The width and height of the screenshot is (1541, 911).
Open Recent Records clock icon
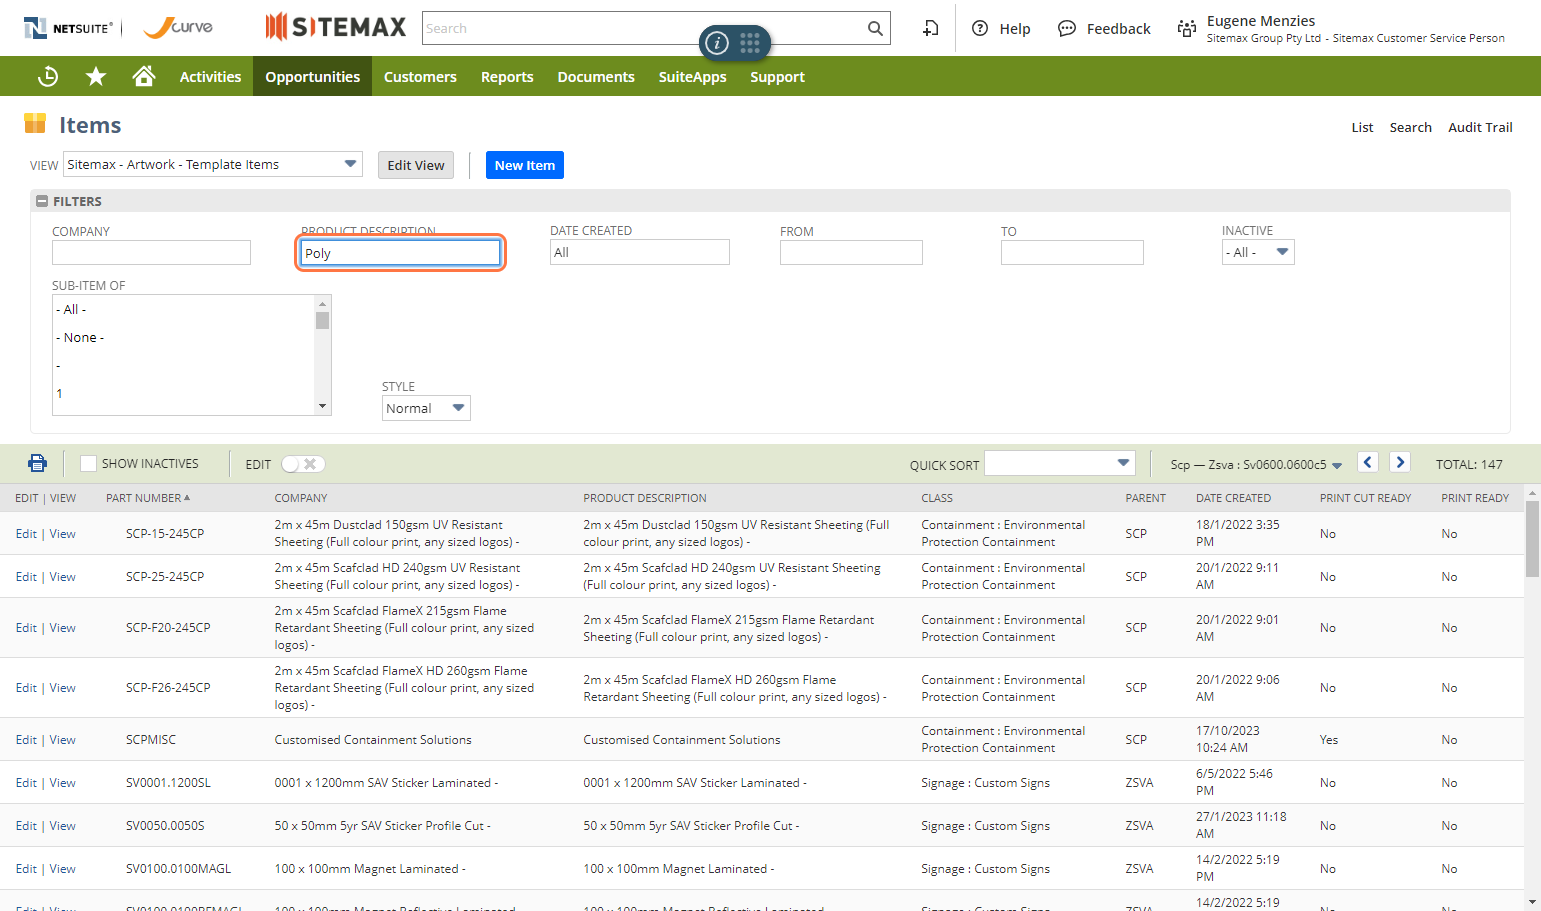click(x=48, y=76)
